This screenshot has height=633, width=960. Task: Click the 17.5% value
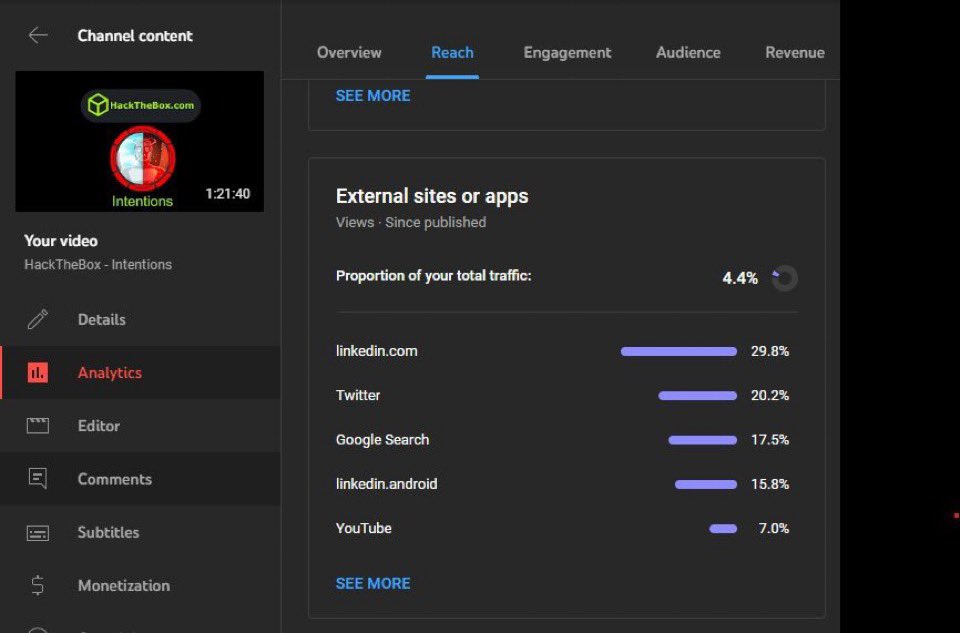[x=770, y=440]
